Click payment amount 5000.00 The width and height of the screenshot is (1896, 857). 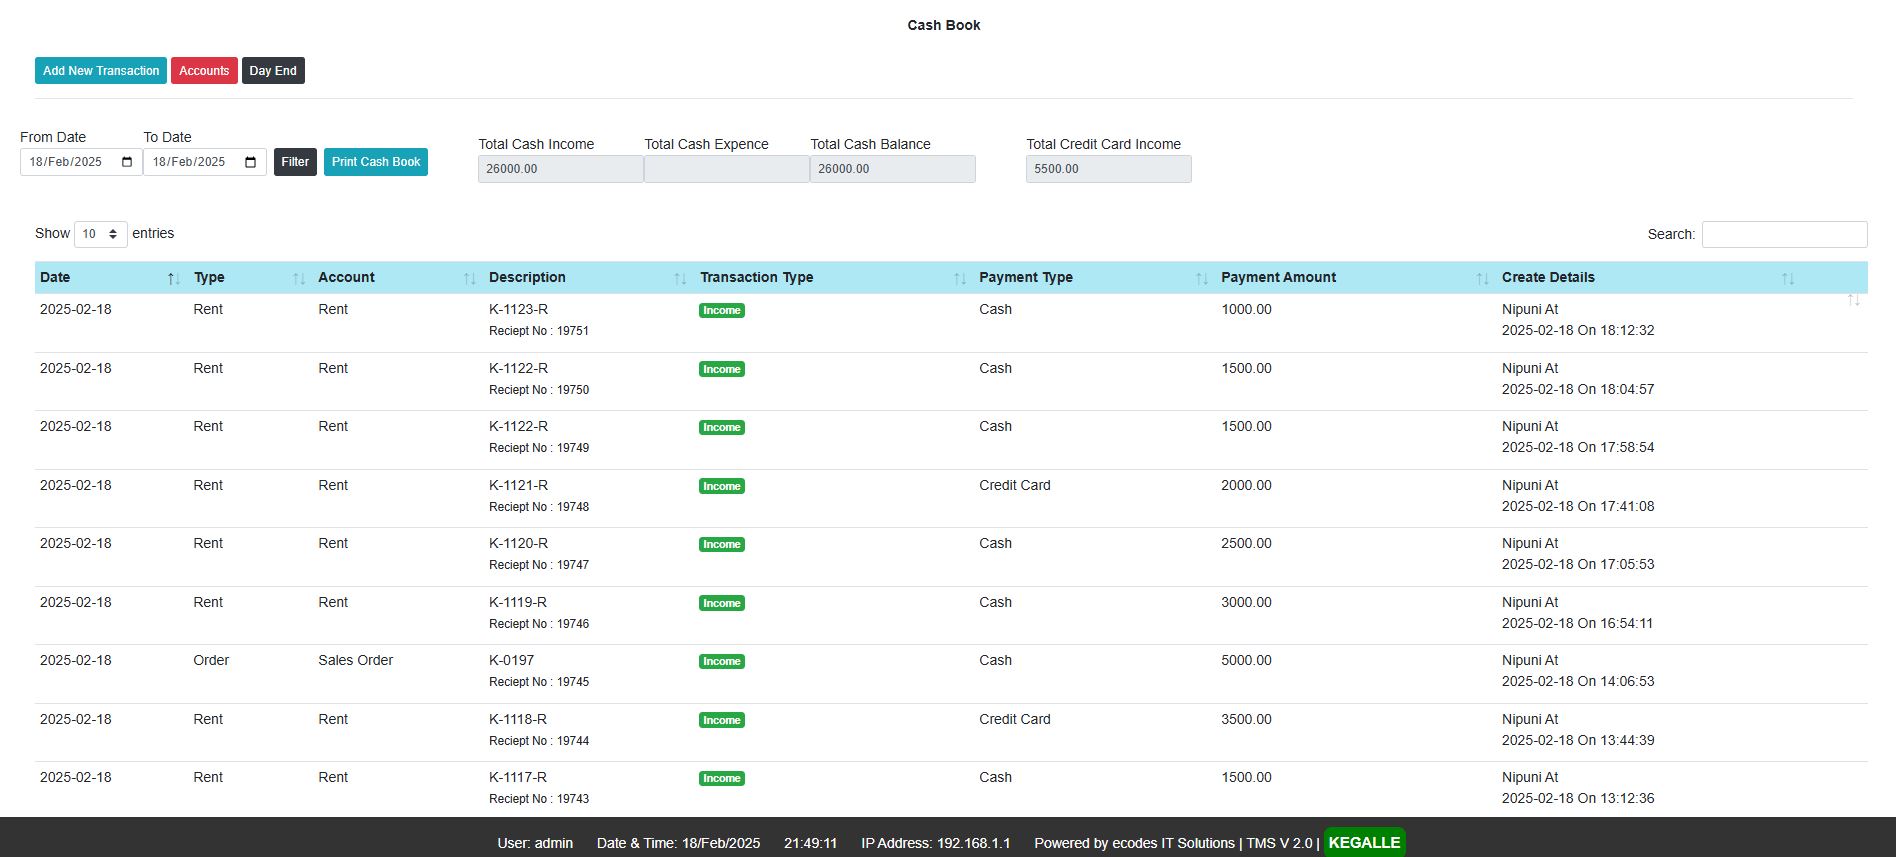tap(1246, 660)
